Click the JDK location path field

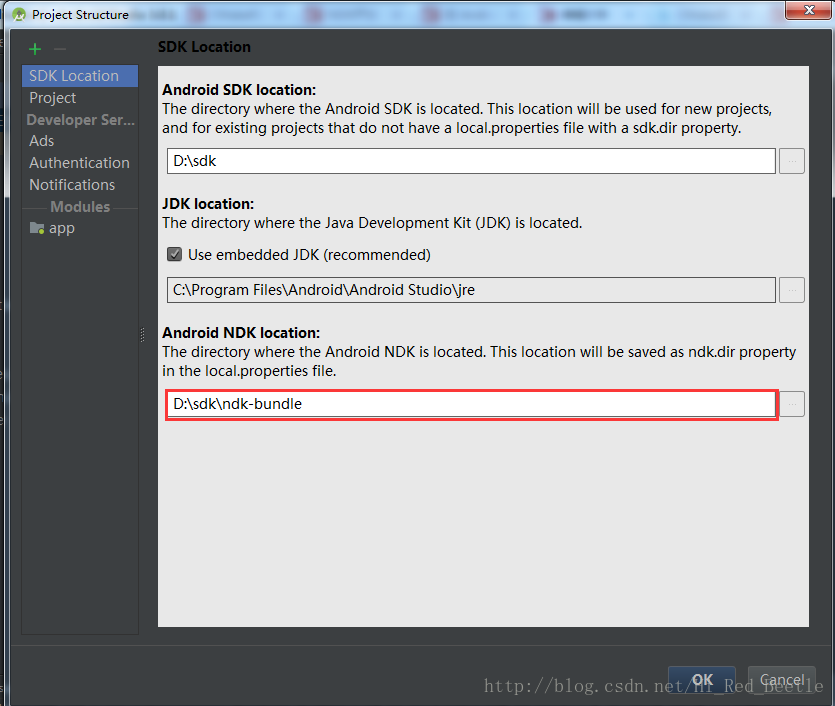click(x=471, y=290)
